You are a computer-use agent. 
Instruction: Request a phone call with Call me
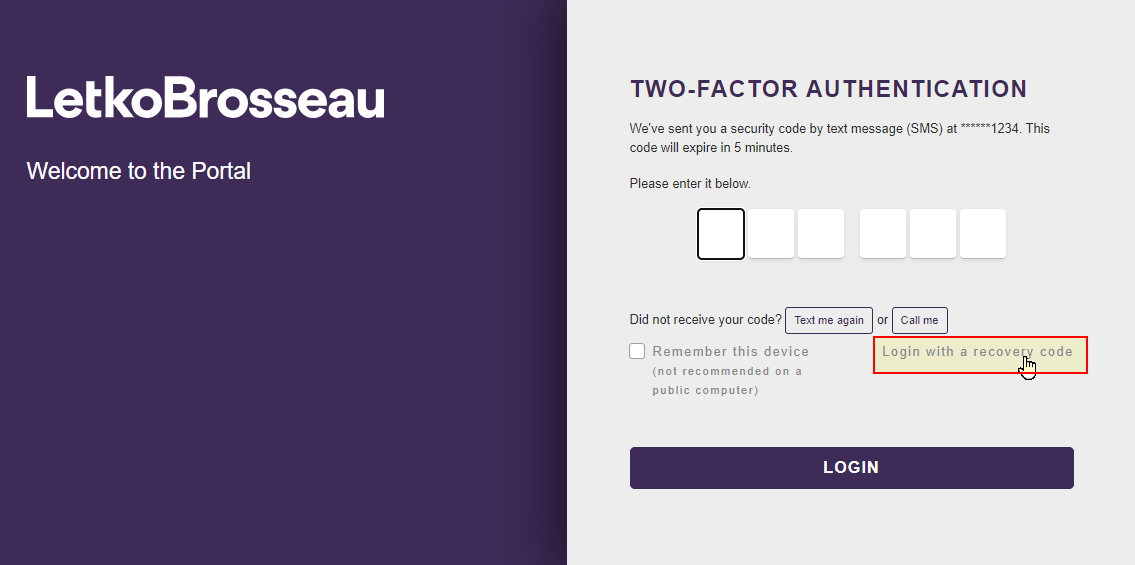pyautogui.click(x=919, y=320)
